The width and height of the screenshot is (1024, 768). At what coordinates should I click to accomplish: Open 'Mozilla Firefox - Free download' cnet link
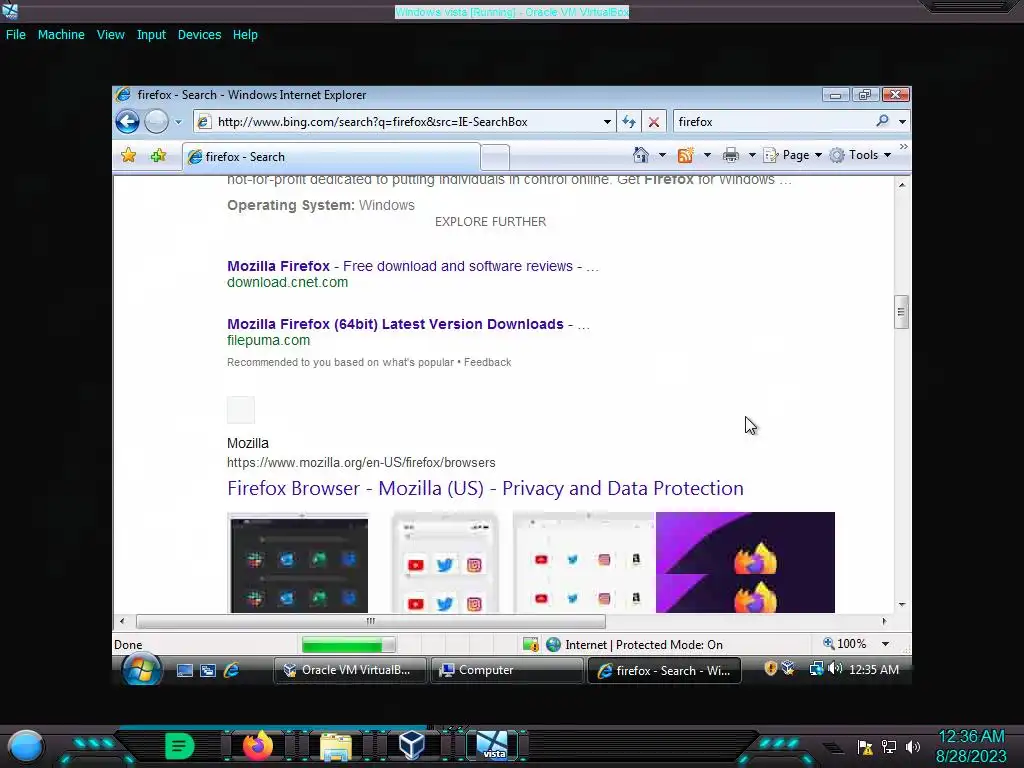[x=412, y=266]
